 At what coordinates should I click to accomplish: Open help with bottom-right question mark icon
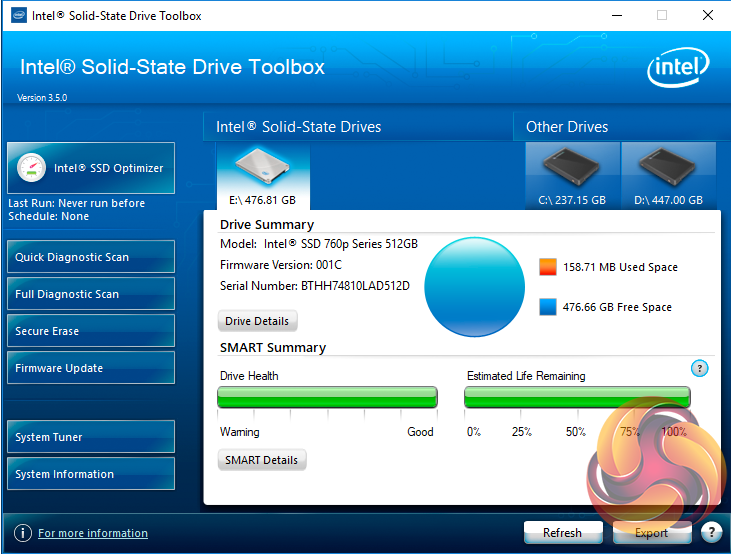point(711,533)
